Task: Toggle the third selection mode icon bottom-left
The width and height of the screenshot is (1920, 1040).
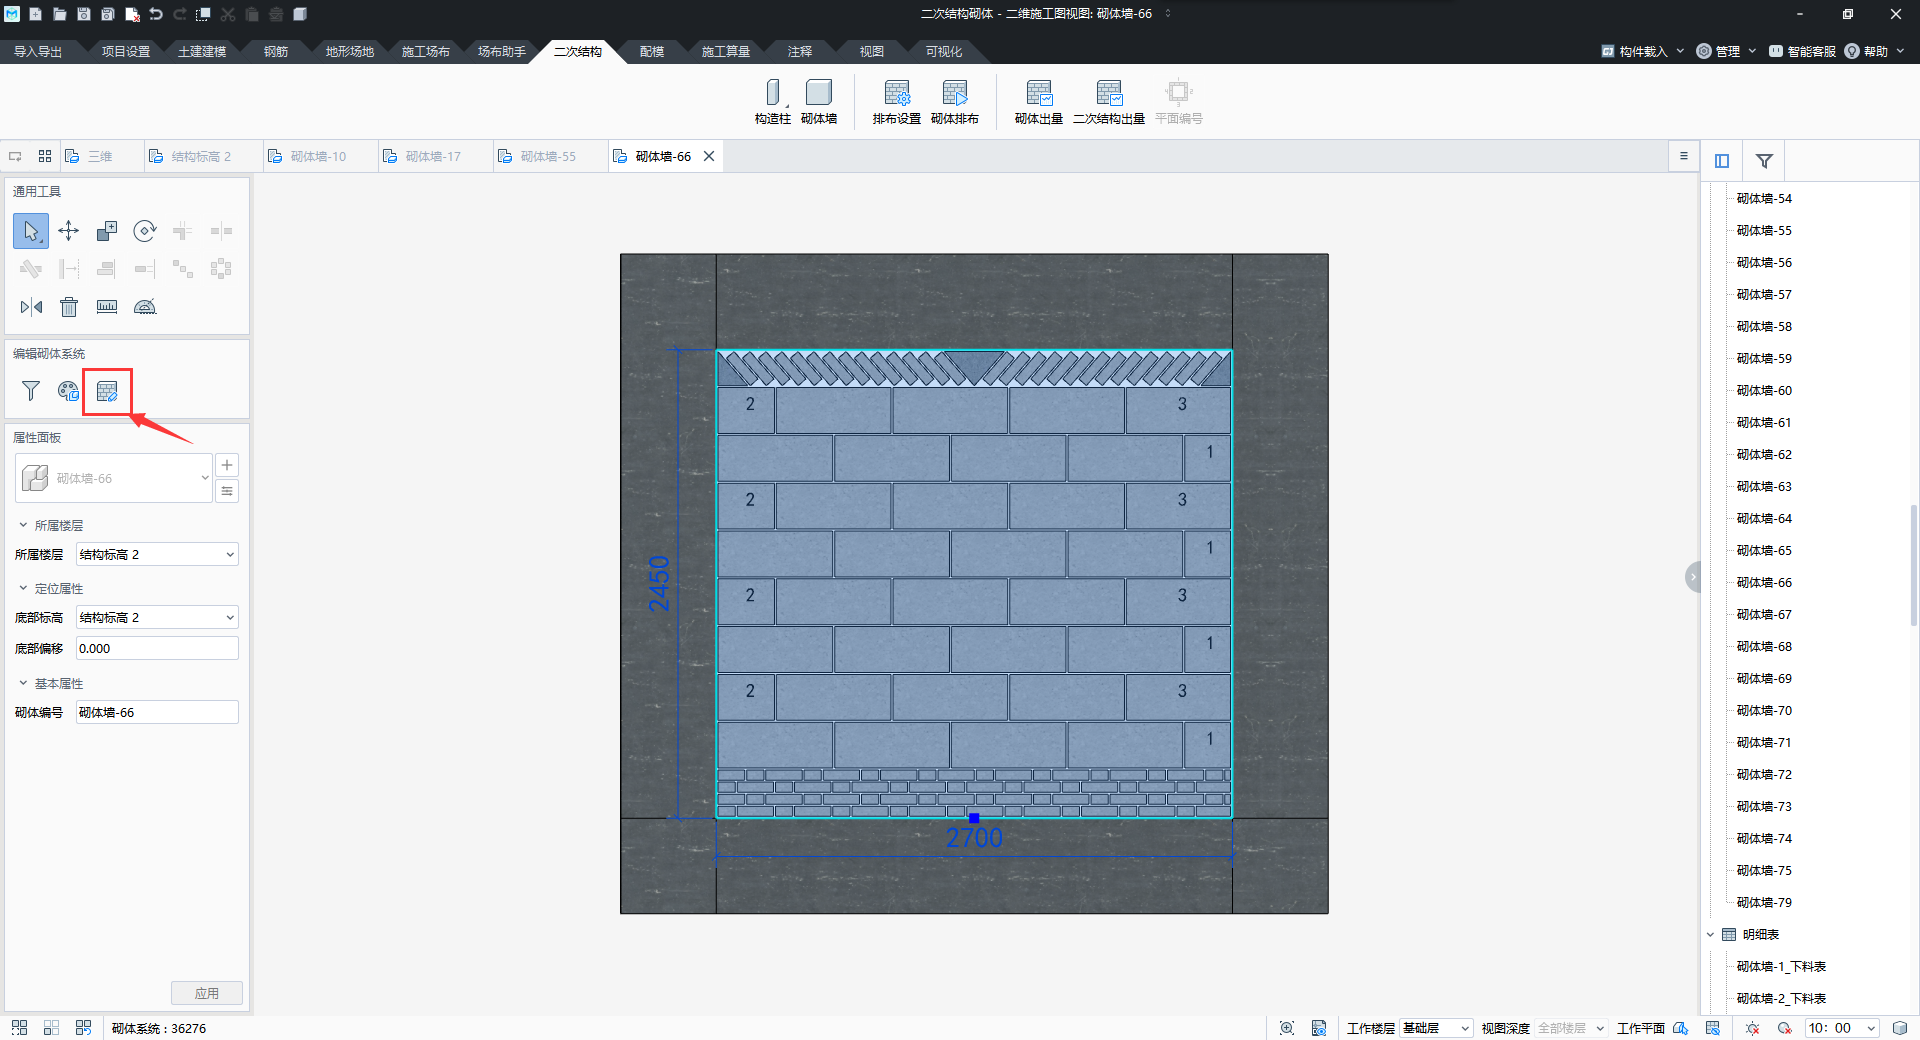Action: point(84,1028)
